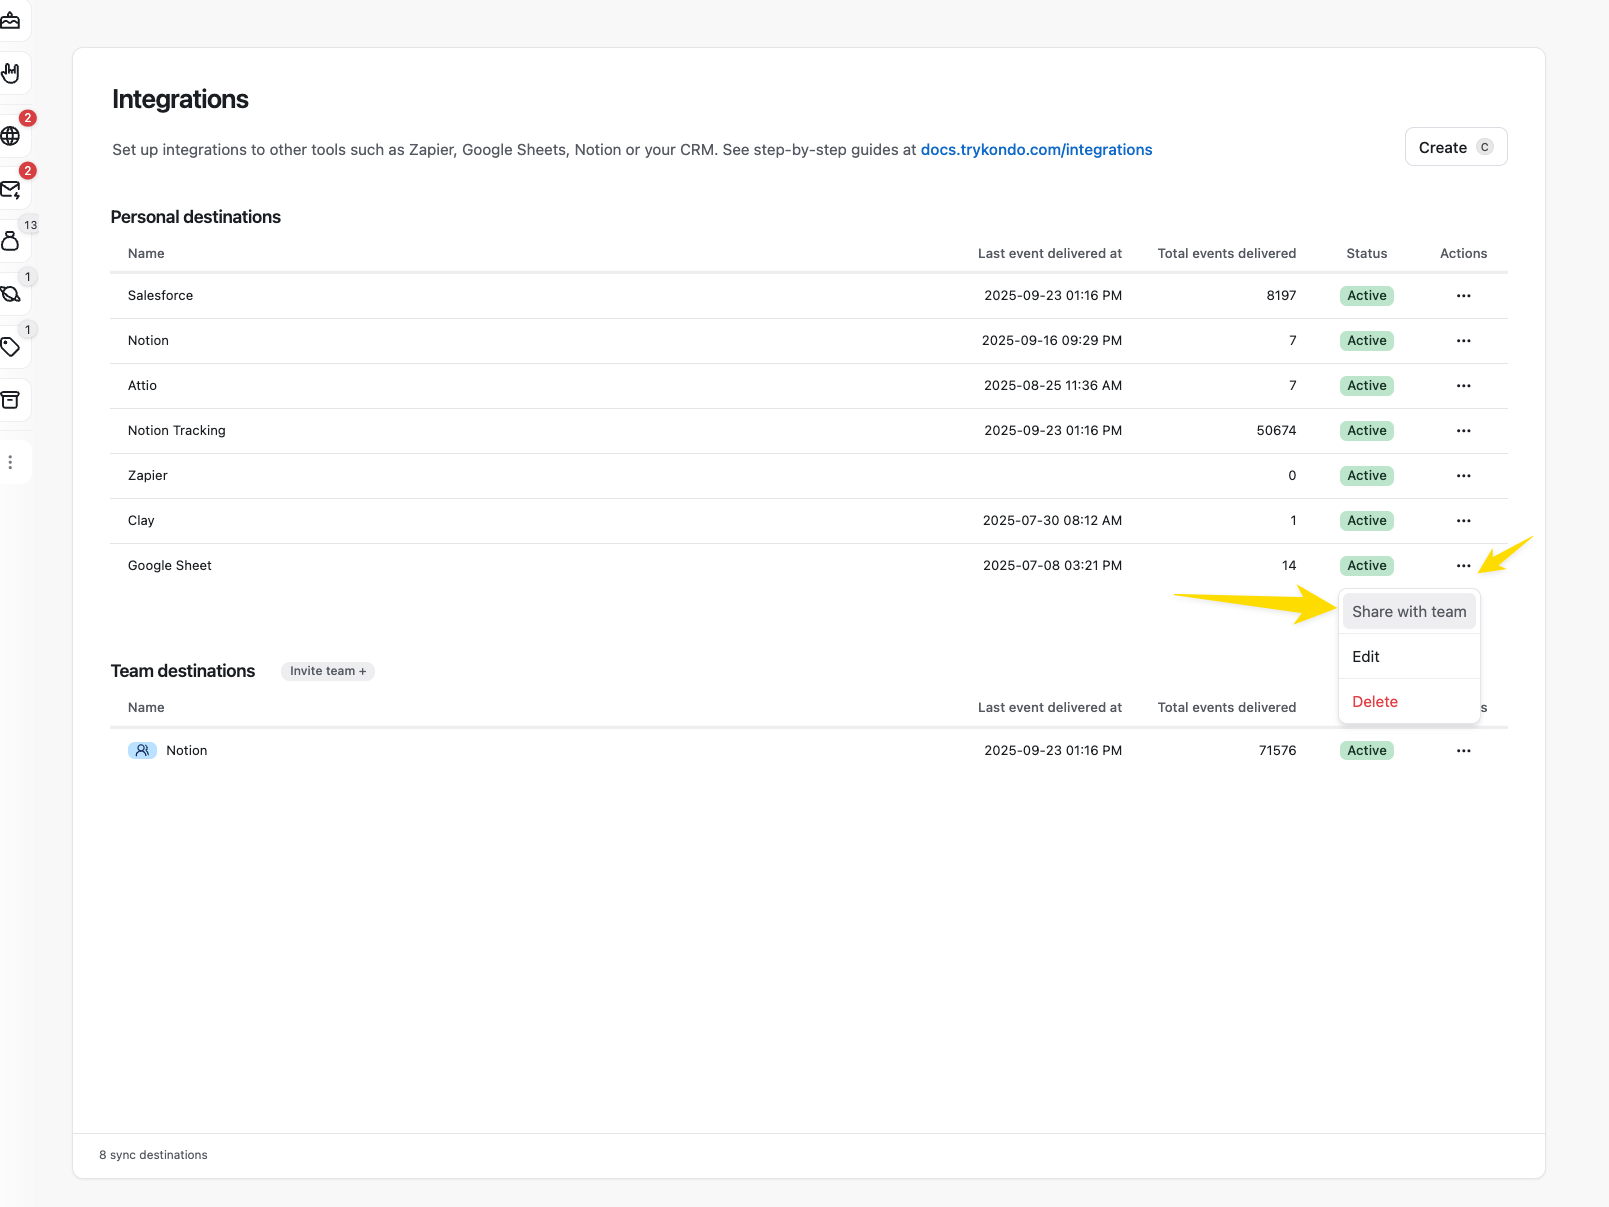Viewport: 1609px width, 1207px height.
Task: Click the 8 sync destinations footer text
Action: coord(153,1155)
